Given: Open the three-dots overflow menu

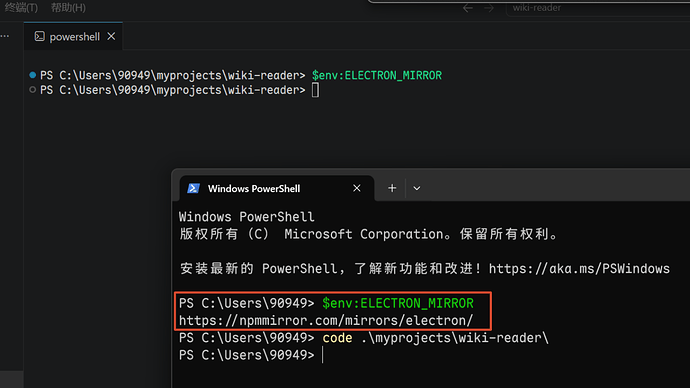Looking at the screenshot, I should 5,37.
